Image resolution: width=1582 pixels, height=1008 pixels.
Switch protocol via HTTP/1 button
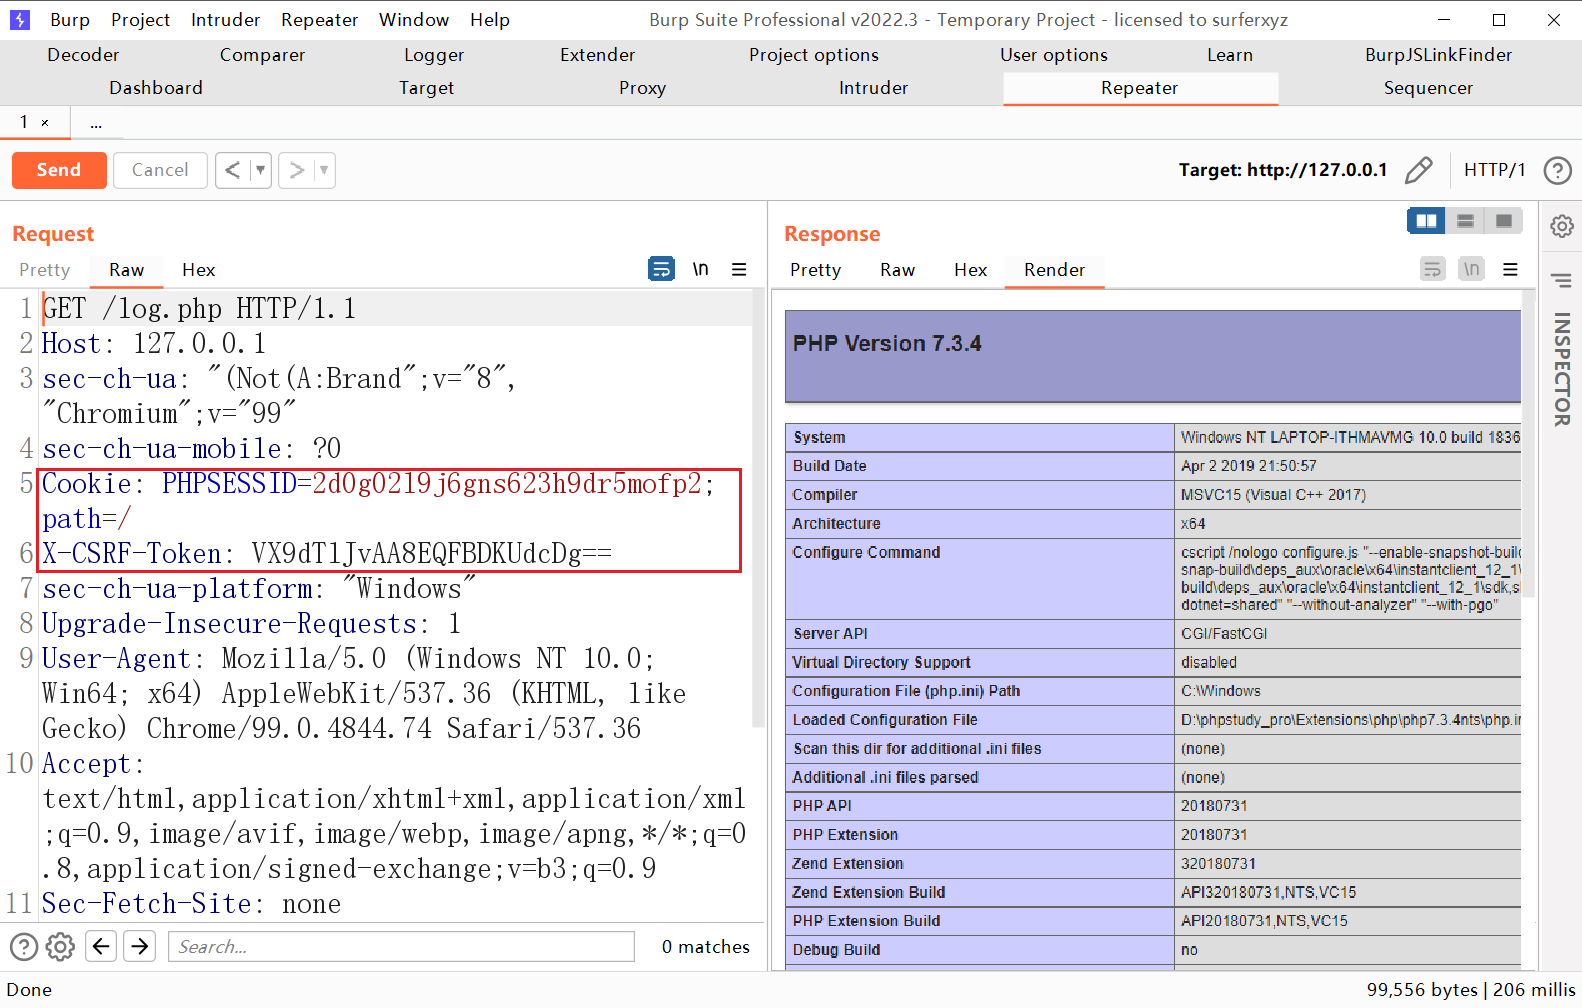click(1494, 170)
